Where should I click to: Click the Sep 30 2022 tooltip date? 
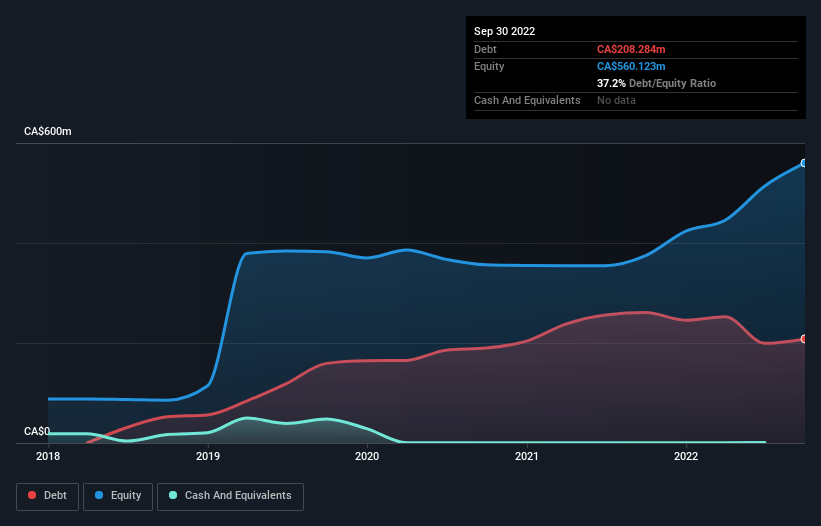[504, 31]
